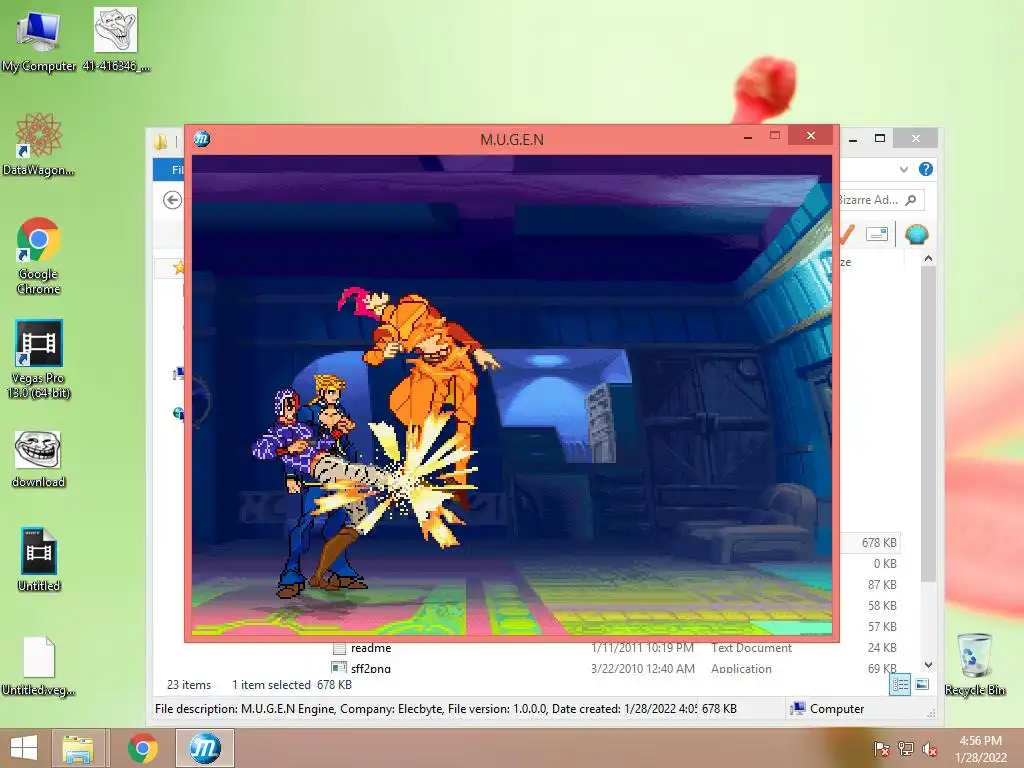The image size is (1024, 768).
Task: Open Chrome from the taskbar
Action: click(142, 748)
